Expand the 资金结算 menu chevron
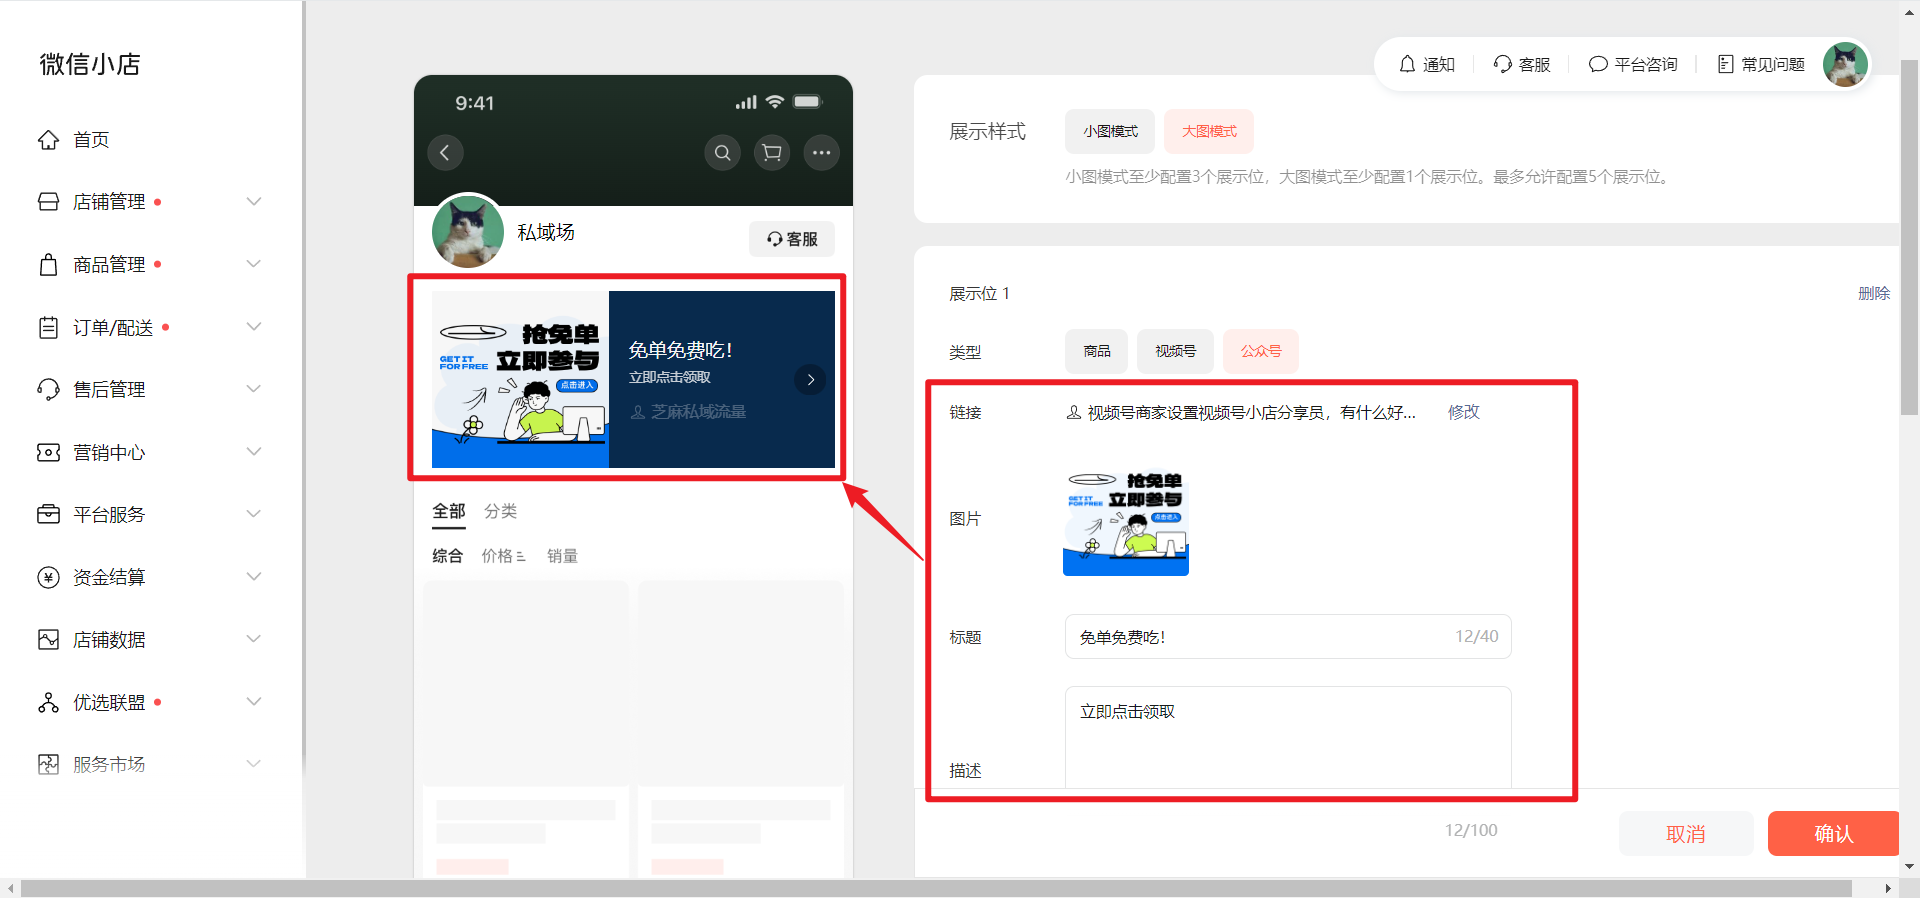 pos(254,577)
